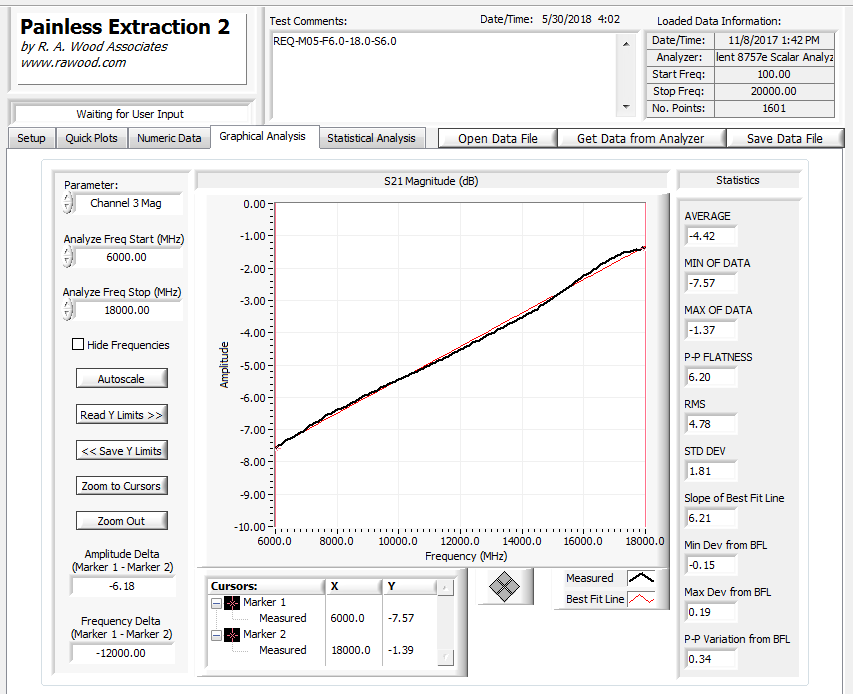Screen dimensions: 853x694
Task: Click the red cursor line at 18000 MHz
Action: [645, 364]
